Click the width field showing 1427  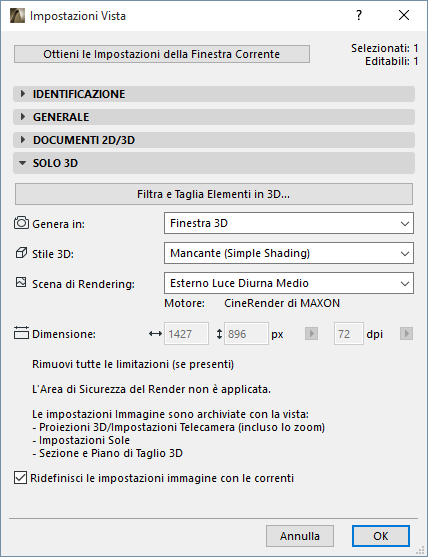(x=186, y=334)
